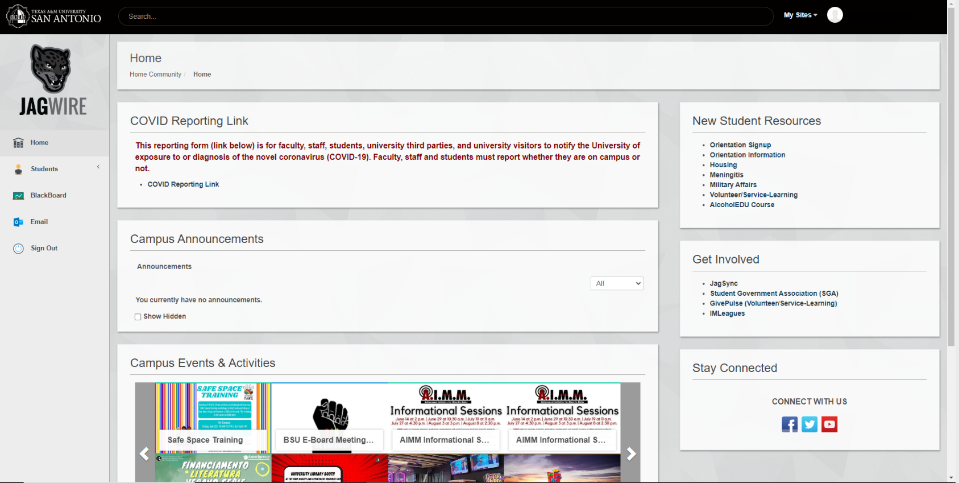
Task: Click the Texas A&M San Antonio logo
Action: 53,16
